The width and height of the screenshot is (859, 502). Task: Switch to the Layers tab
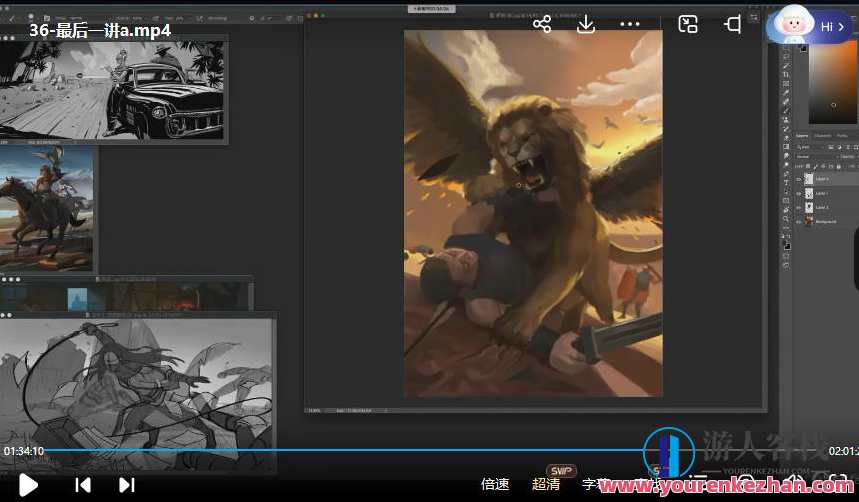802,135
